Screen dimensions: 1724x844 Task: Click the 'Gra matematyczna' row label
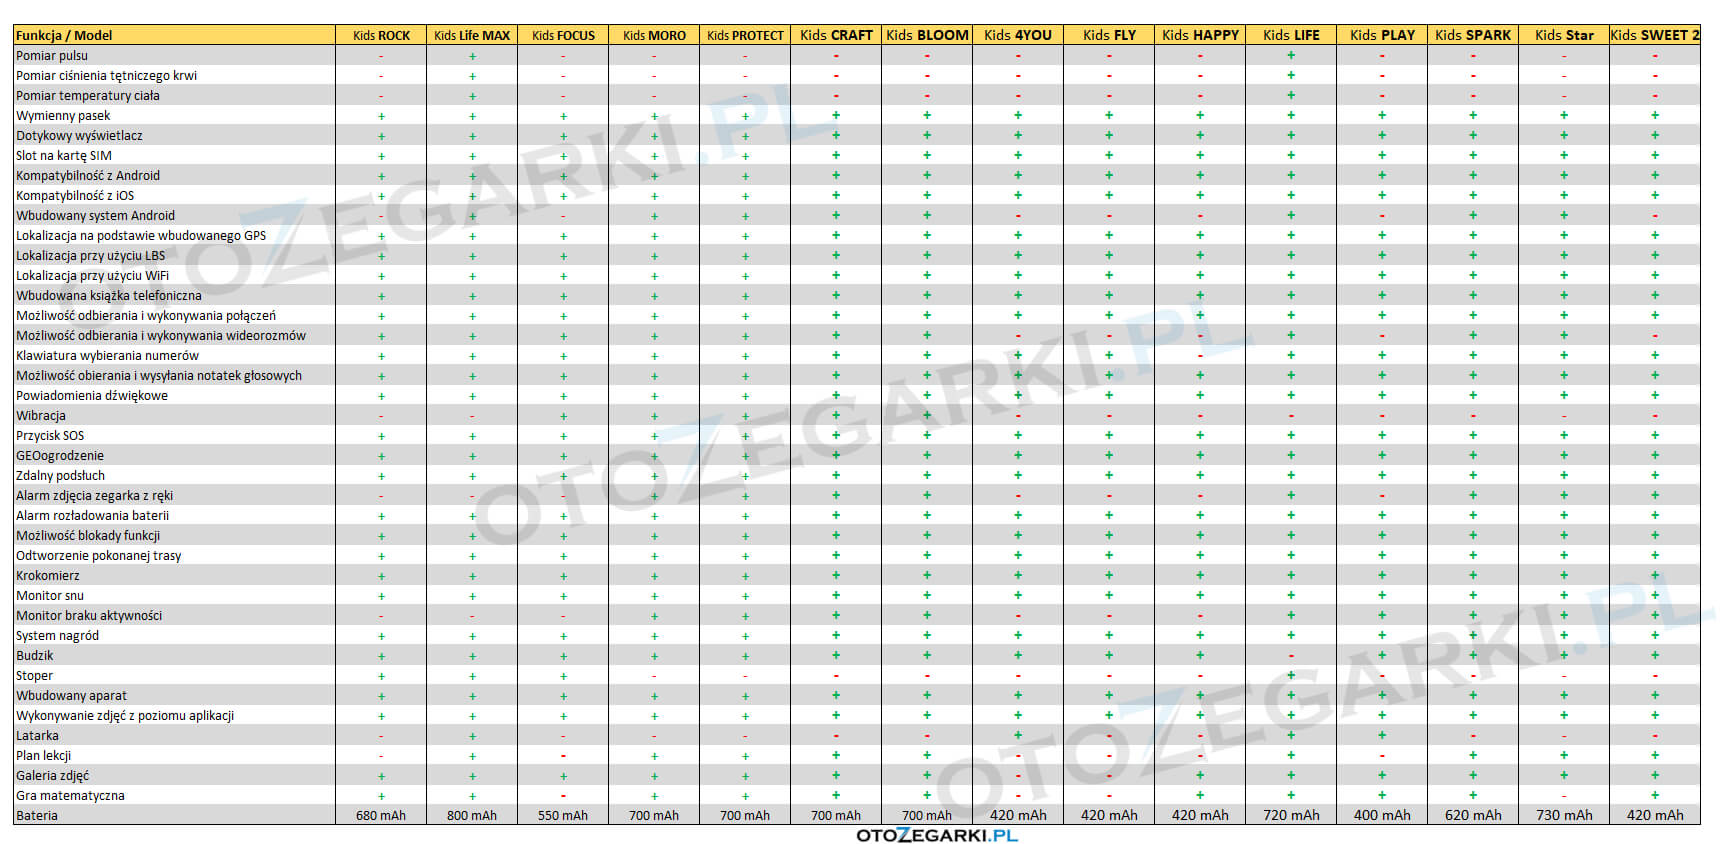(x=70, y=796)
